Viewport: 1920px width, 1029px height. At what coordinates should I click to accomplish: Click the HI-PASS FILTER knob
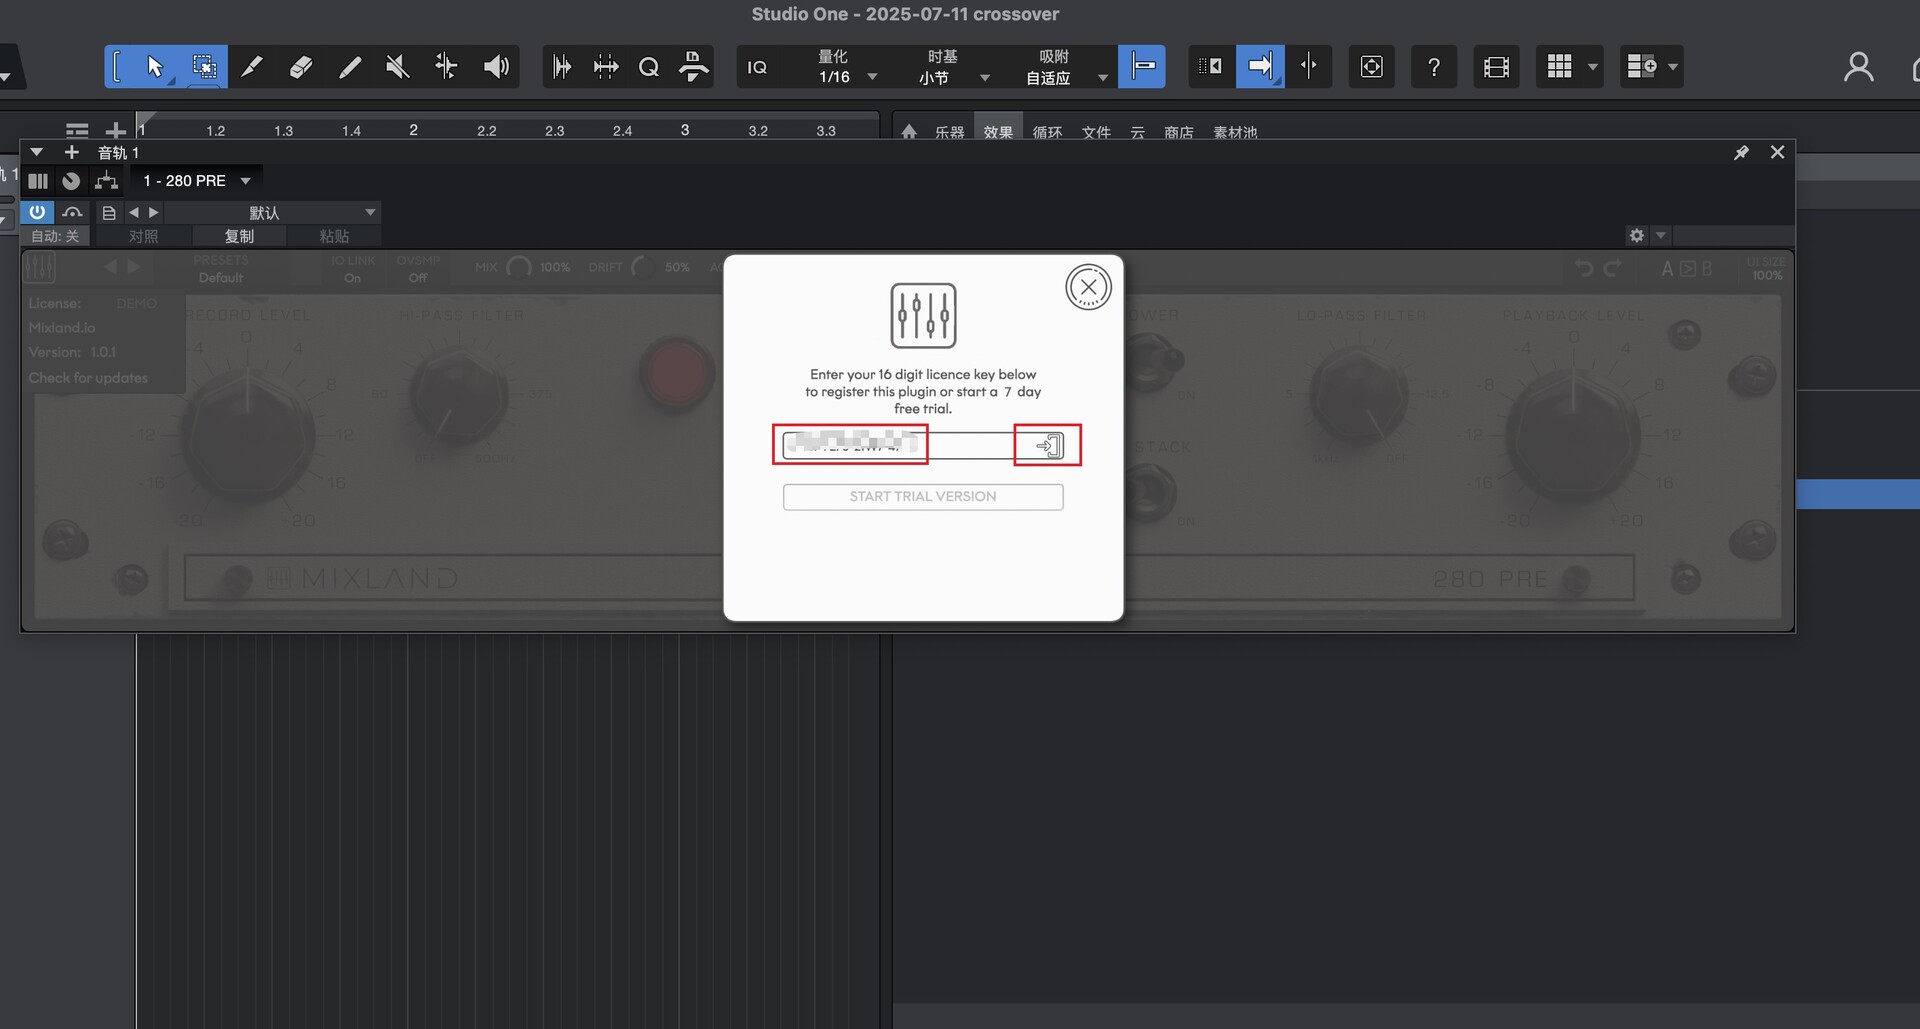point(459,395)
